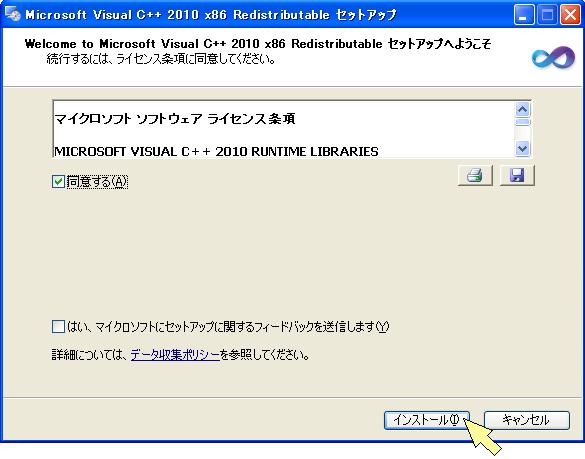The height and width of the screenshot is (459, 585).
Task: Enable sending setup feedback to Microsoft checkbox
Action: (58, 327)
